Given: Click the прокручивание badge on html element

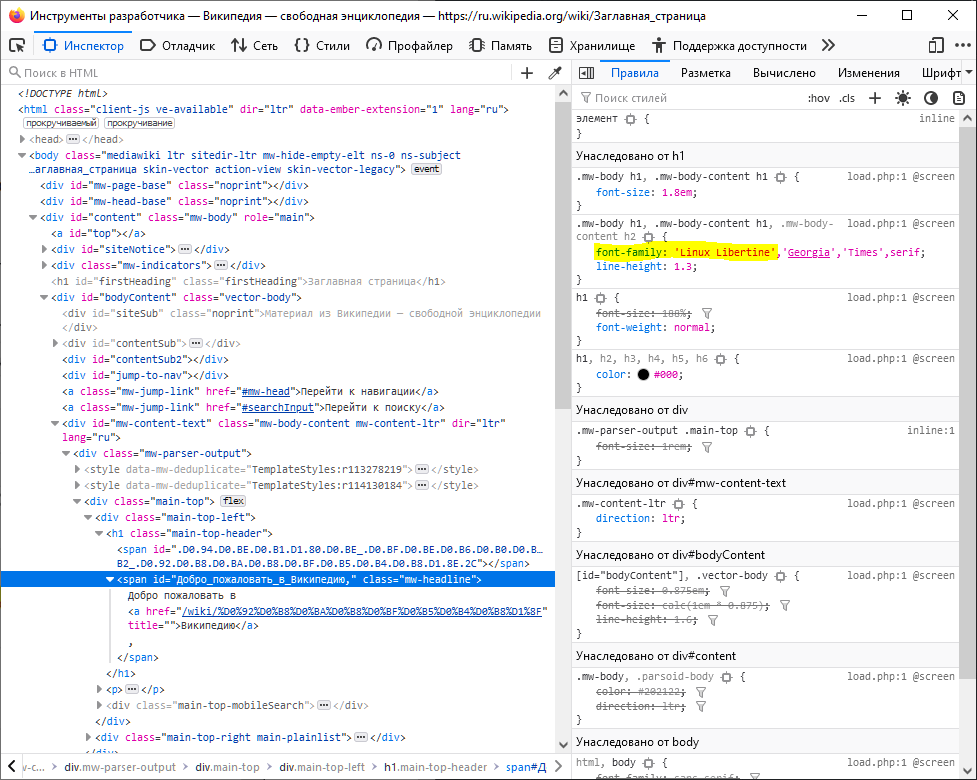Looking at the screenshot, I should coord(139,123).
